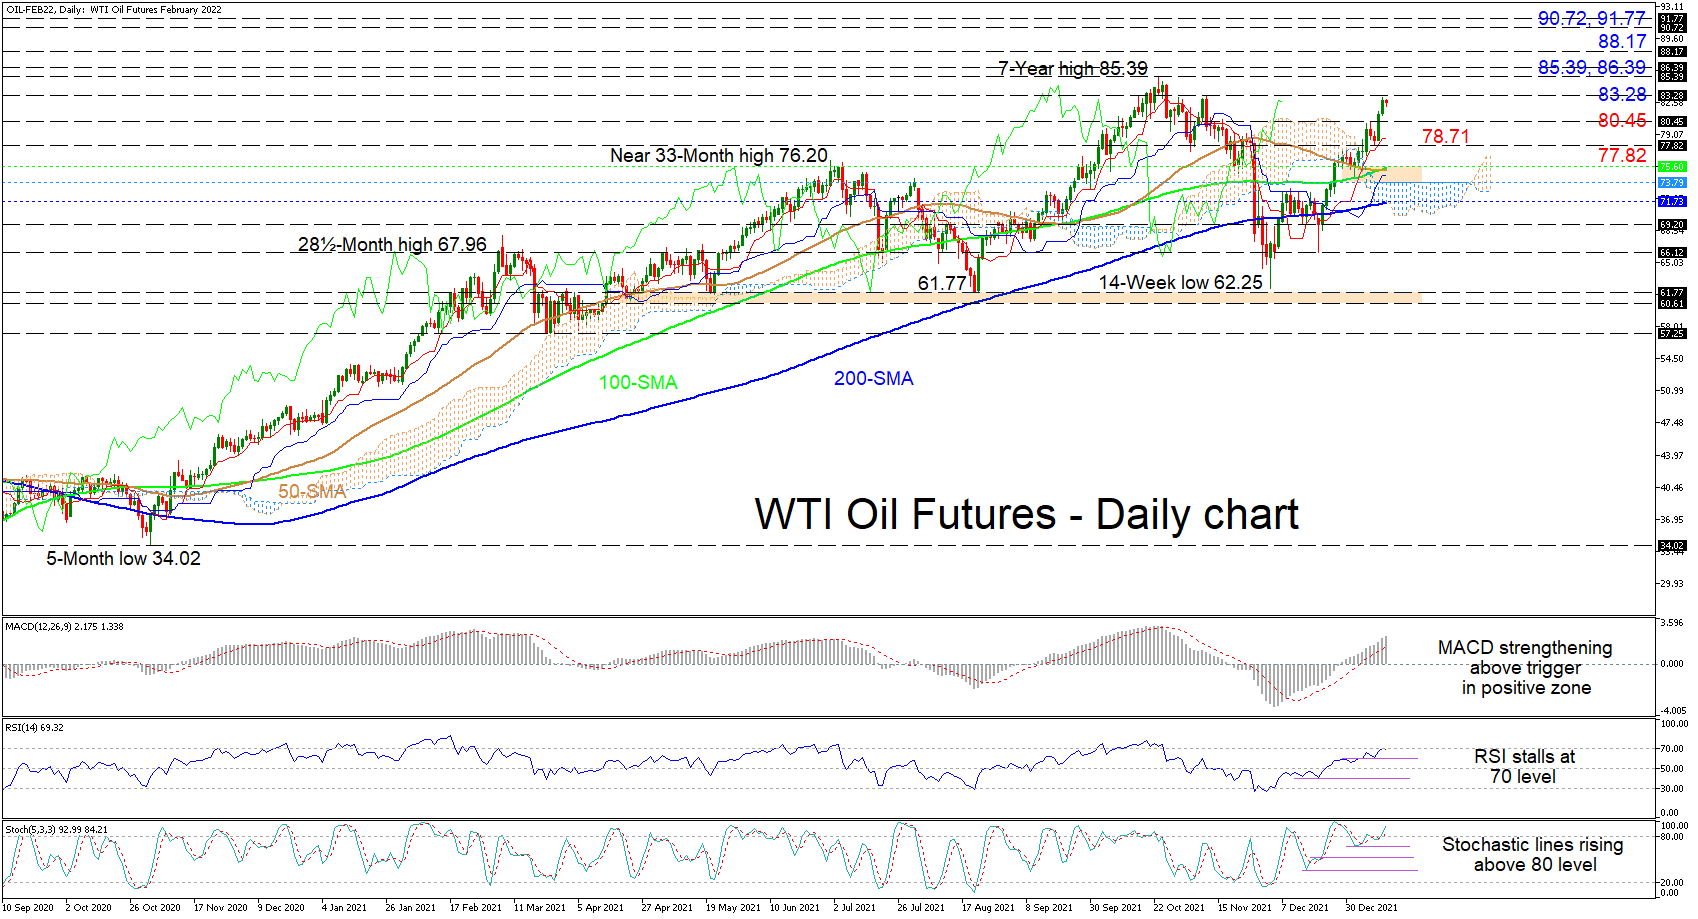Select the blue '200-SMA' label
This screenshot has width=1698, height=919.
[874, 378]
